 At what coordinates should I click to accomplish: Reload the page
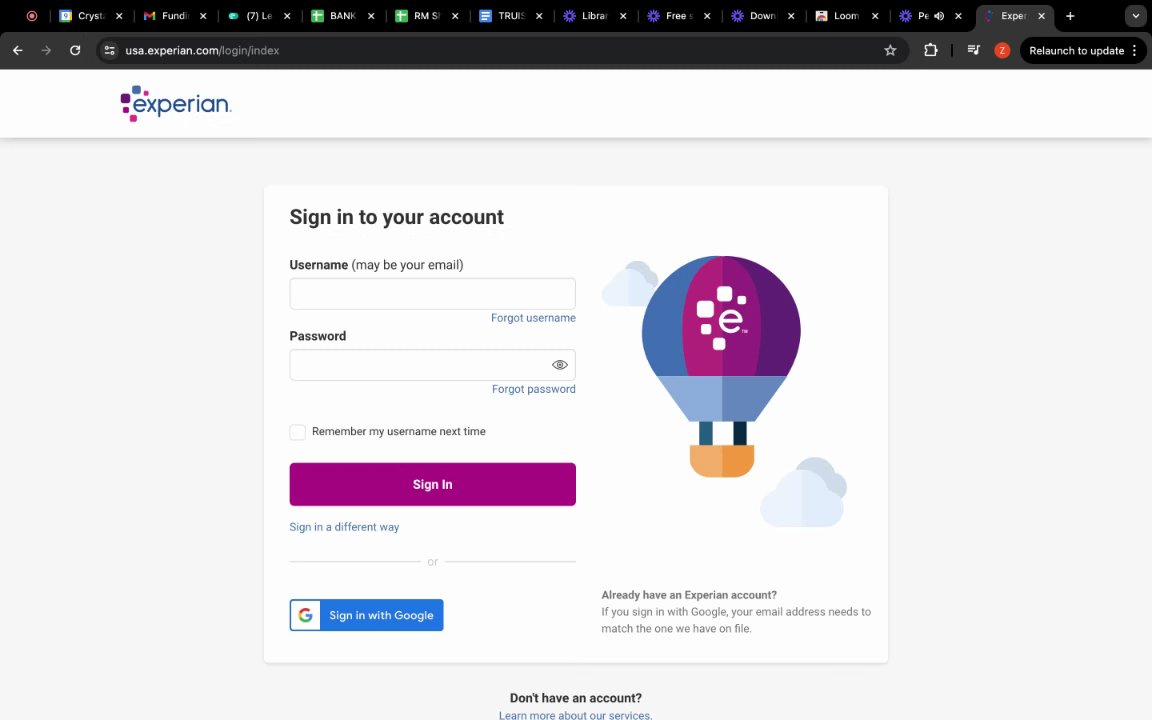pos(75,50)
